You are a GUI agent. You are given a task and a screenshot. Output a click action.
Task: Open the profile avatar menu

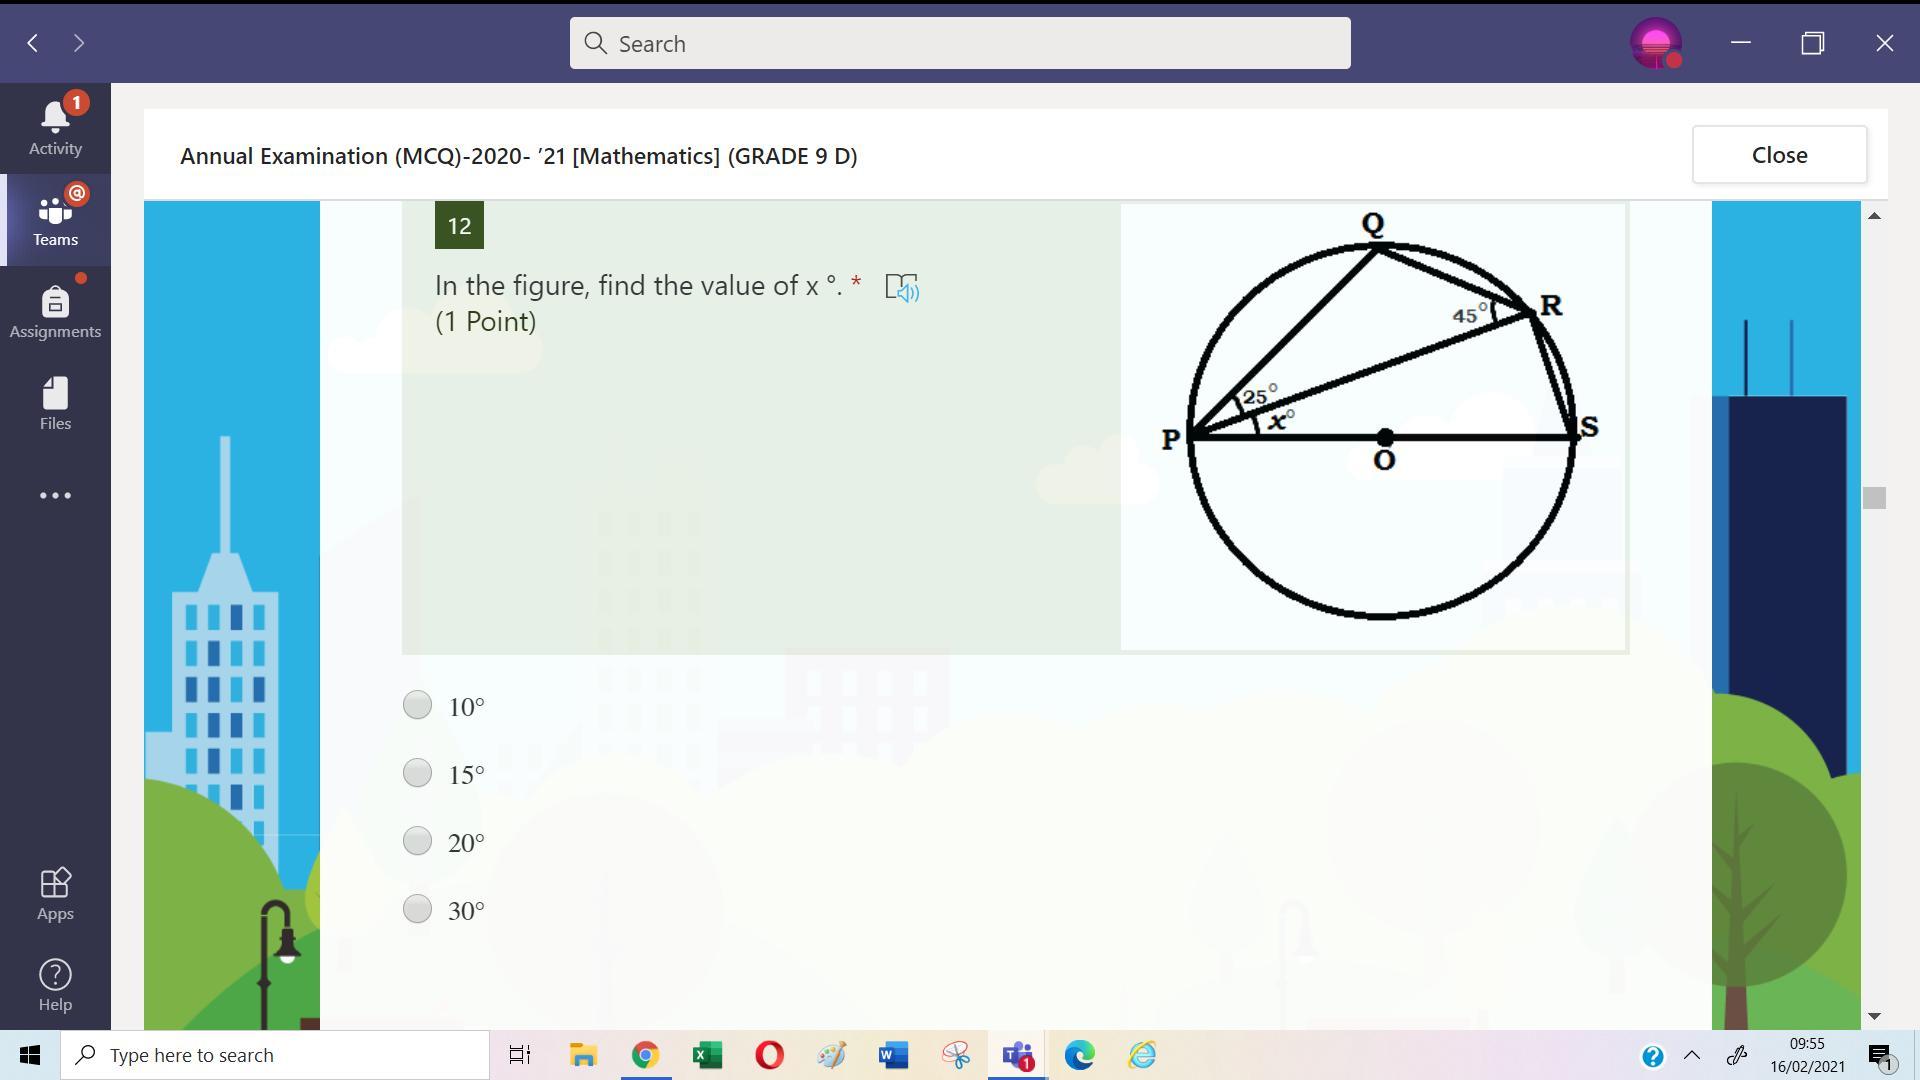1655,43
